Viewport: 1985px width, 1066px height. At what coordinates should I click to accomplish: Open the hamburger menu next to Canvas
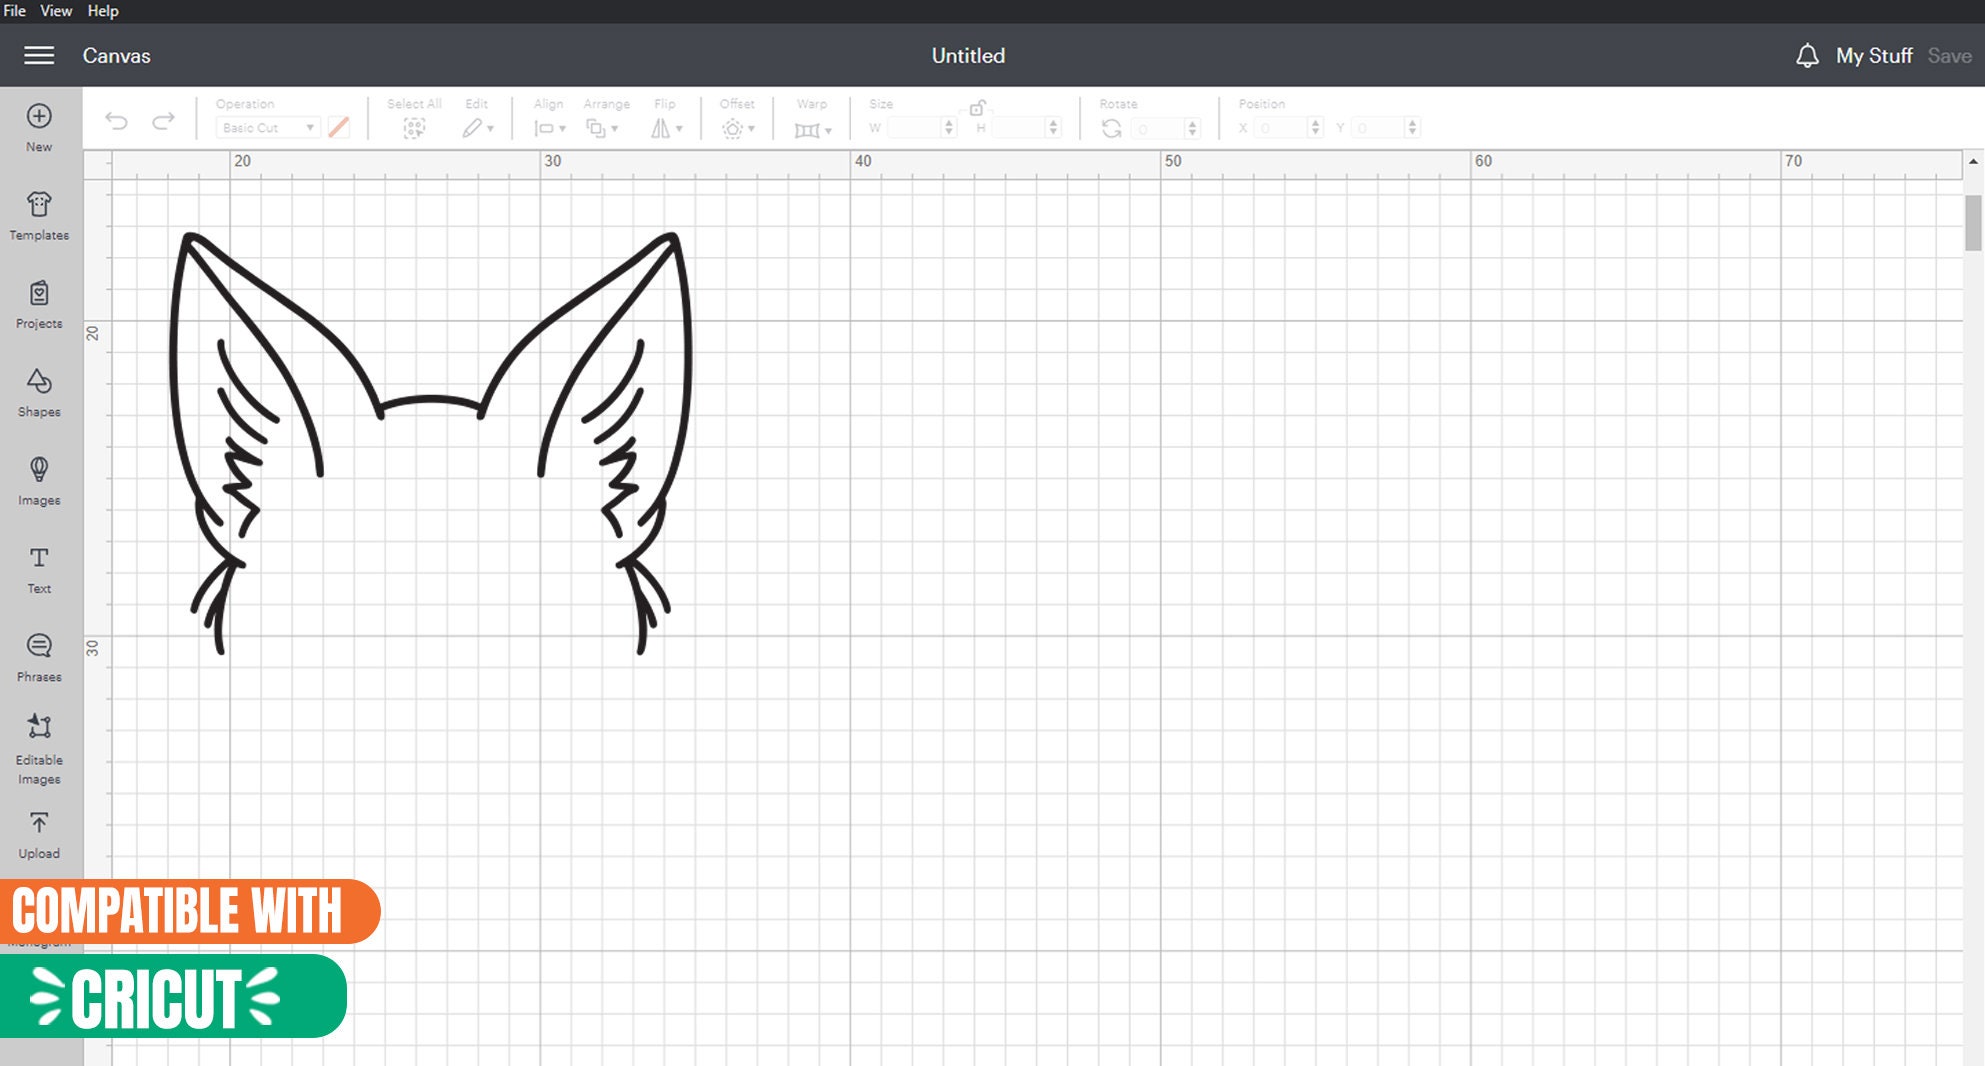click(39, 55)
